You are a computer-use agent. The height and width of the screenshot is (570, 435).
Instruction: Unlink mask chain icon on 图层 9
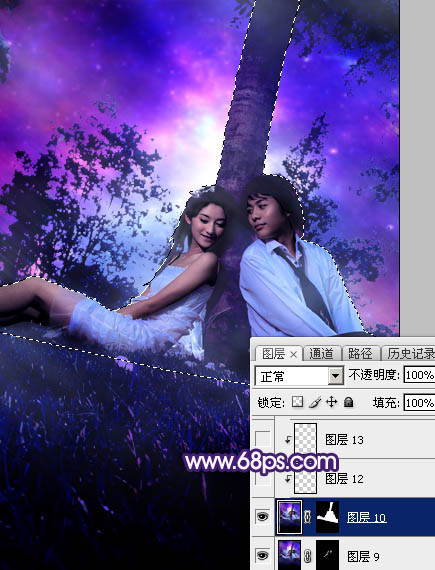308,556
